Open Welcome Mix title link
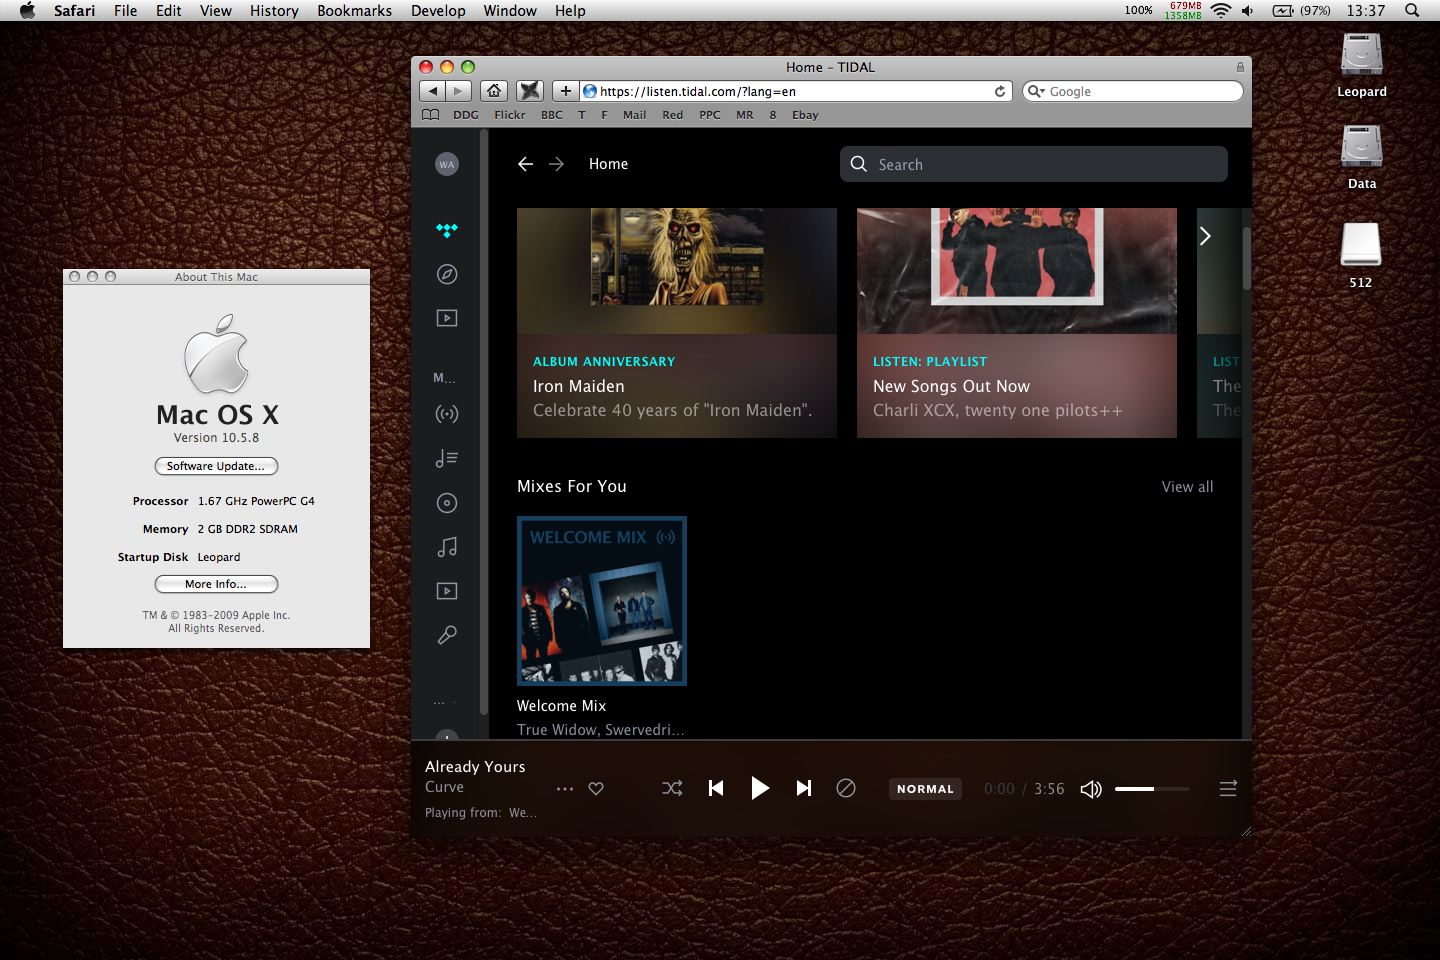1440x960 pixels. [x=561, y=706]
